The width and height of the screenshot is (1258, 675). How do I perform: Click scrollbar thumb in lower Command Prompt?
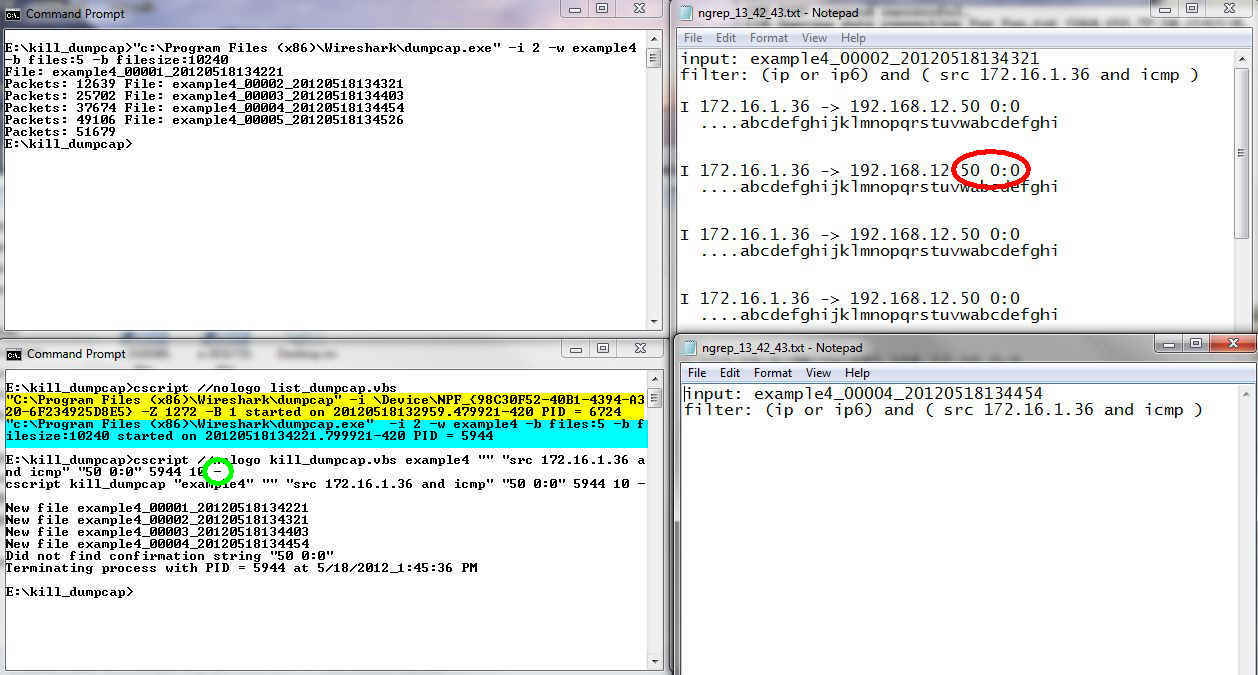point(654,398)
